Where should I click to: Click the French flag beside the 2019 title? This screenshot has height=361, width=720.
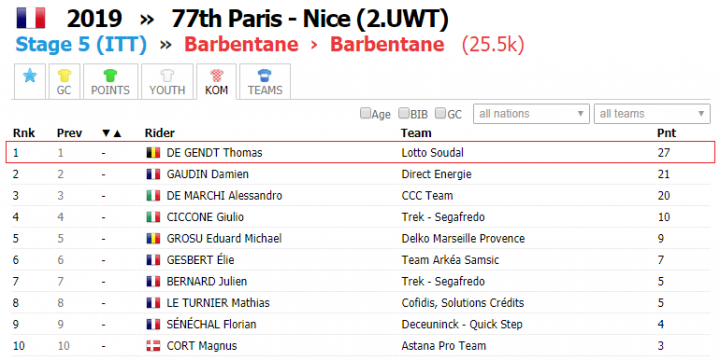pyautogui.click(x=31, y=18)
